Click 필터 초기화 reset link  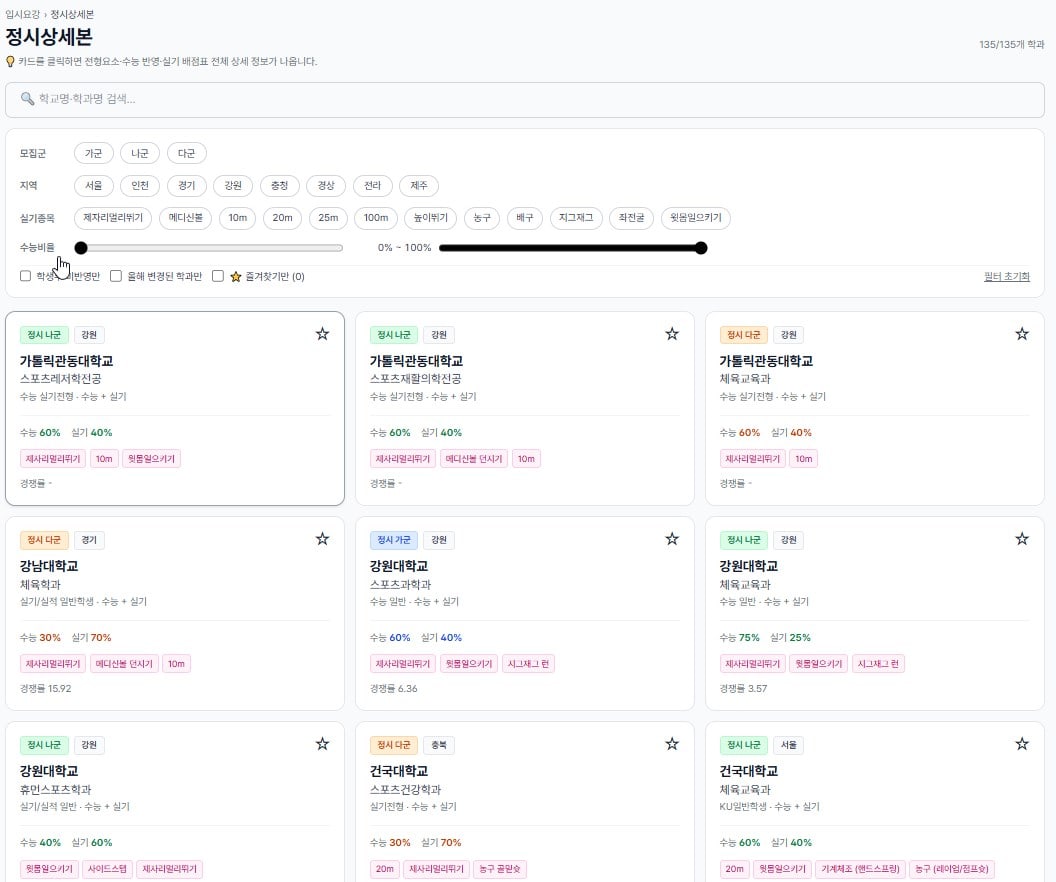(x=1006, y=277)
